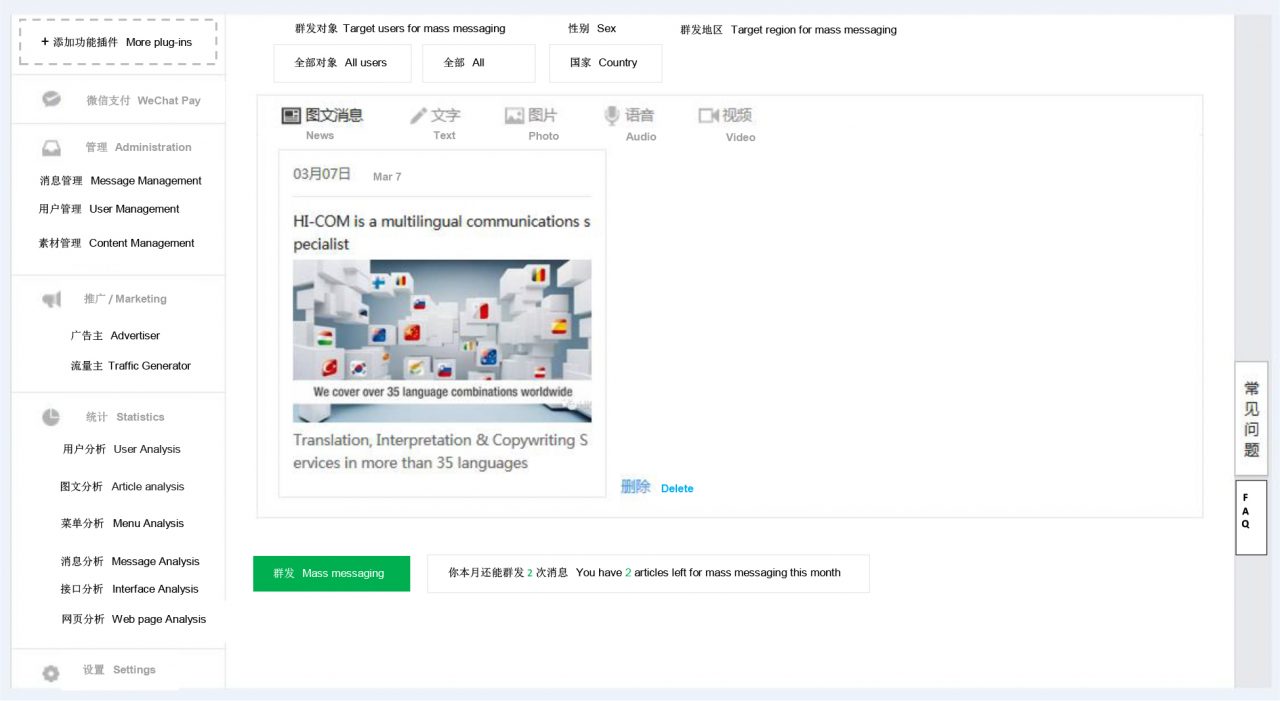
Task: Click the HI-COM article flags thumbnail
Action: tap(442, 340)
